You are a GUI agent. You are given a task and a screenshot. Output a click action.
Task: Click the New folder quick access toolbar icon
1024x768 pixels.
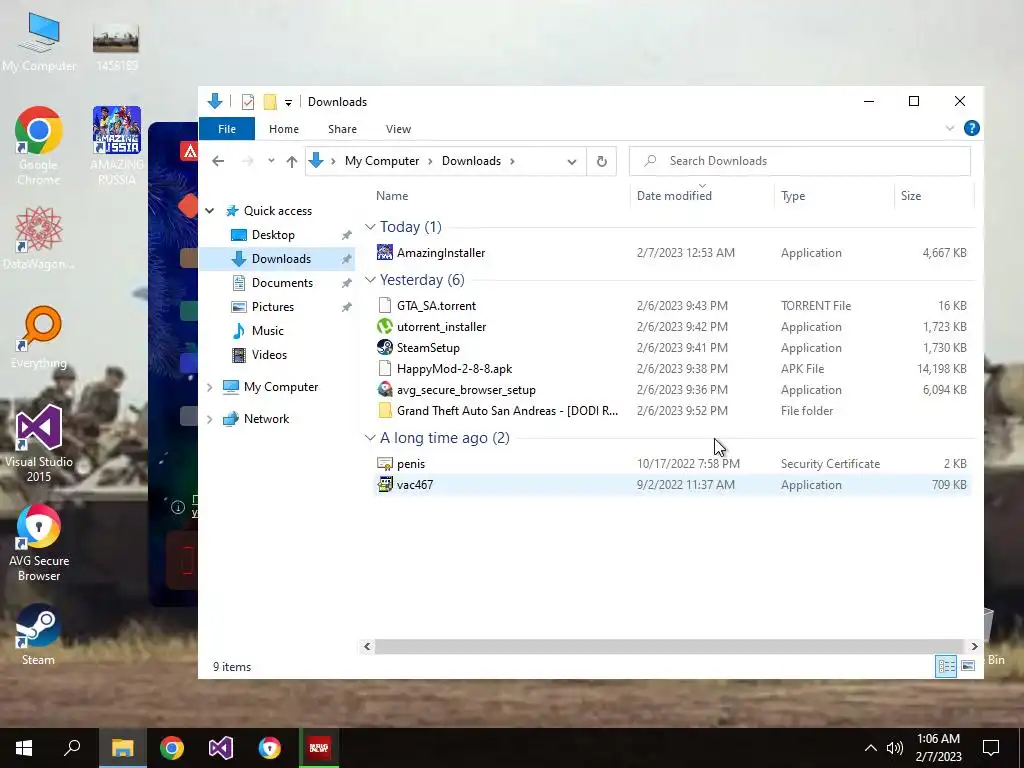coord(270,102)
